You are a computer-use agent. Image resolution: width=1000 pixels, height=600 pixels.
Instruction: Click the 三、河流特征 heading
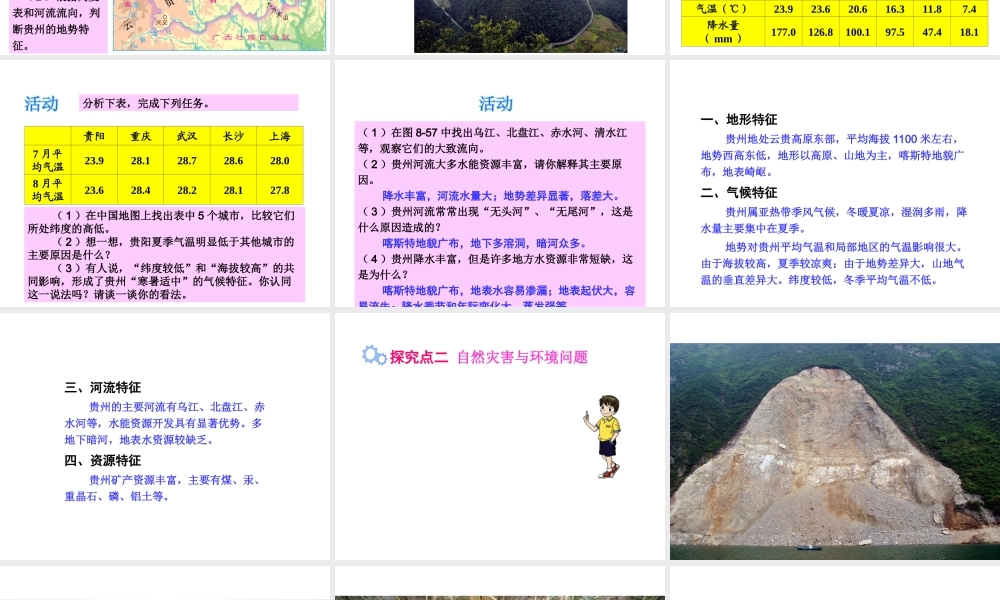click(x=103, y=387)
